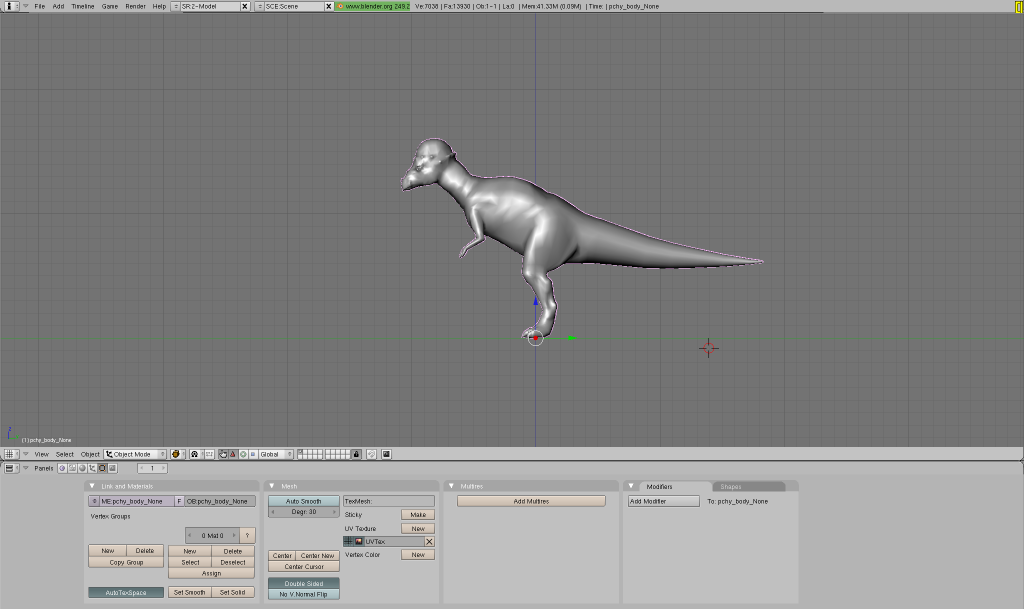Click the render preview icon in 3D header

(386, 454)
